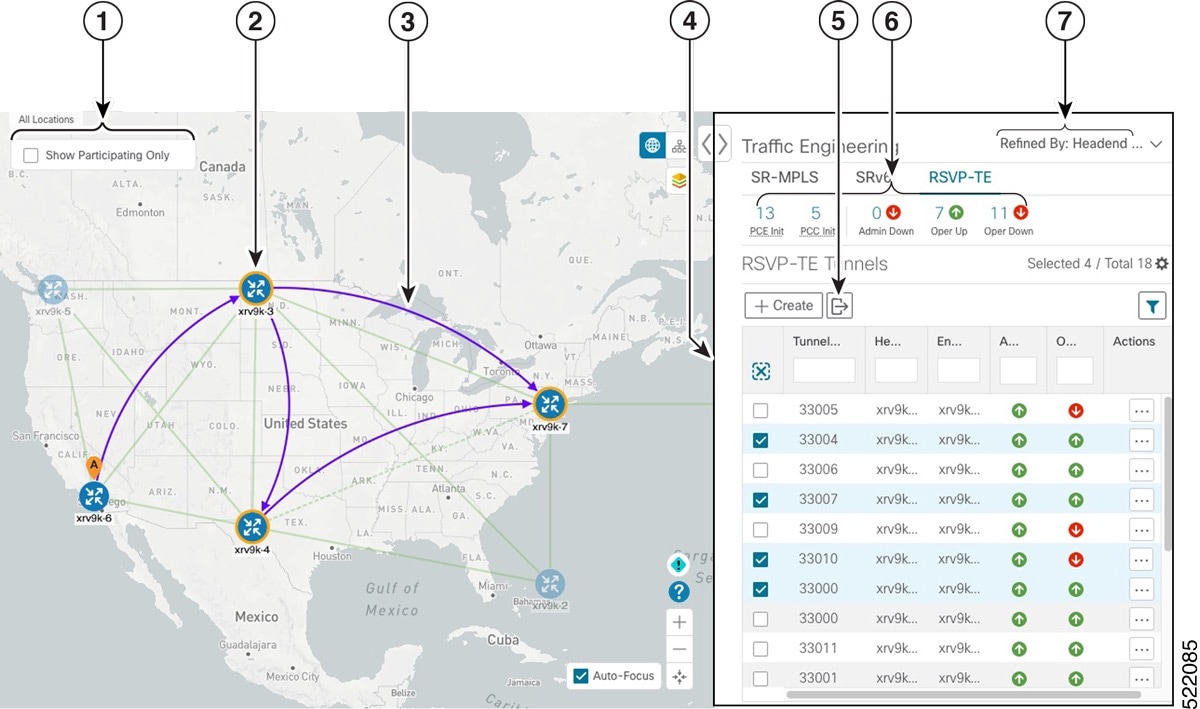Toggle the Auto-Focus checkbox
Image resolution: width=1200 pixels, height=709 pixels.
pos(583,675)
